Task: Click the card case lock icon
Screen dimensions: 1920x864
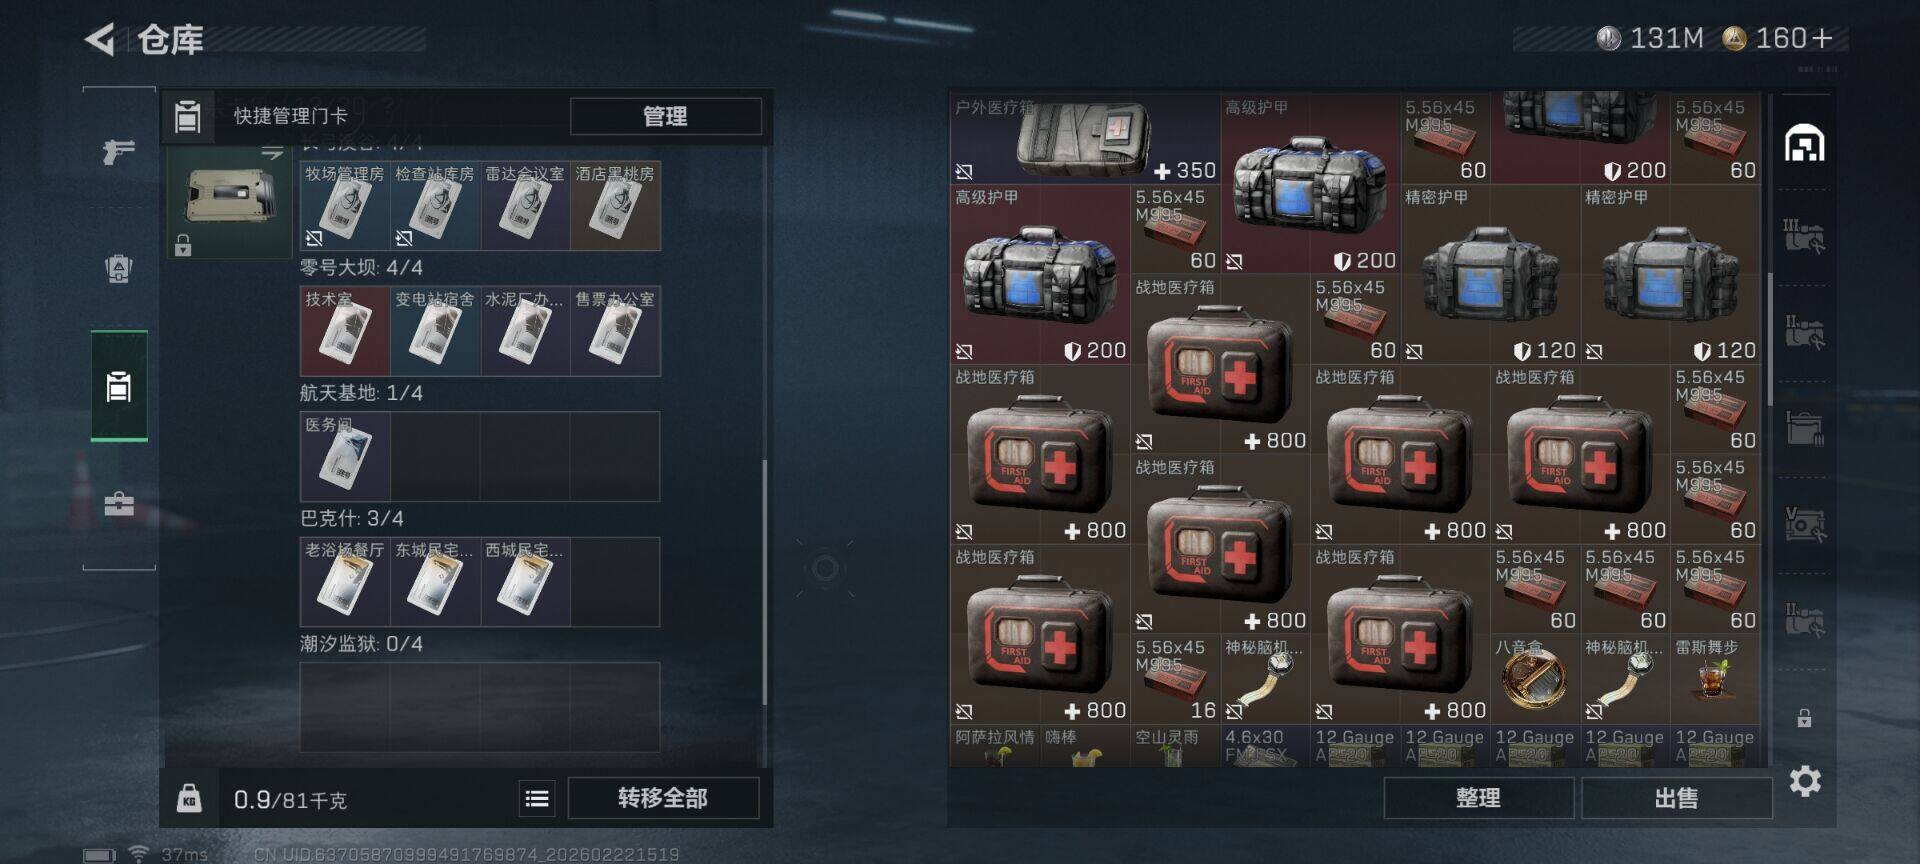Action: tap(183, 245)
